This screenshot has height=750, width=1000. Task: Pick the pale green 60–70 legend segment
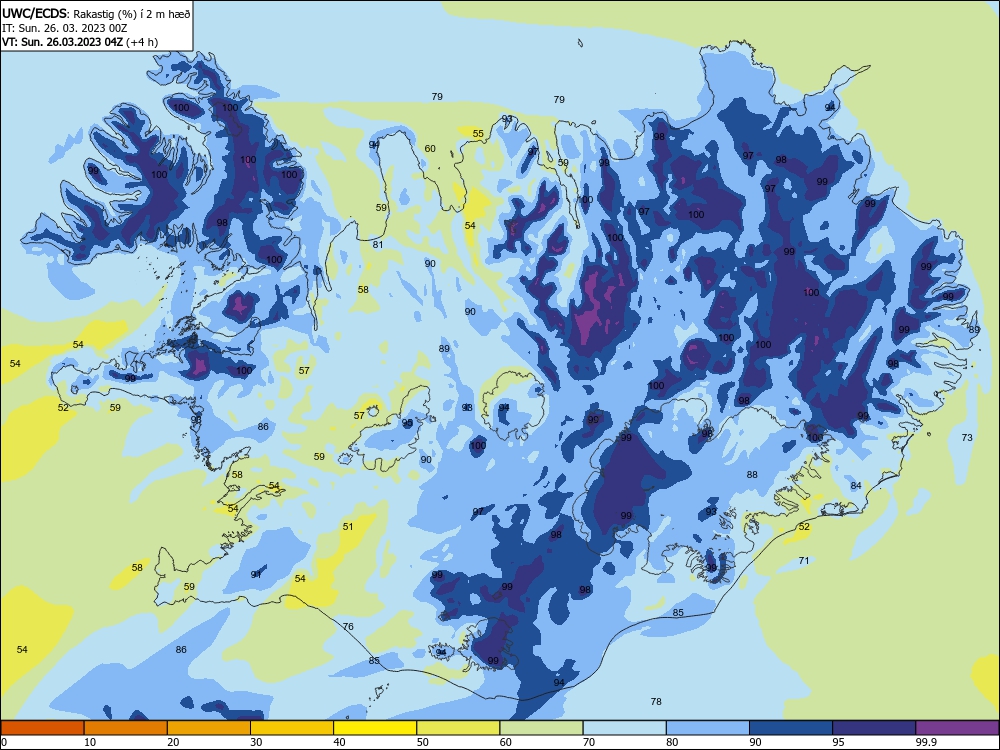(541, 728)
